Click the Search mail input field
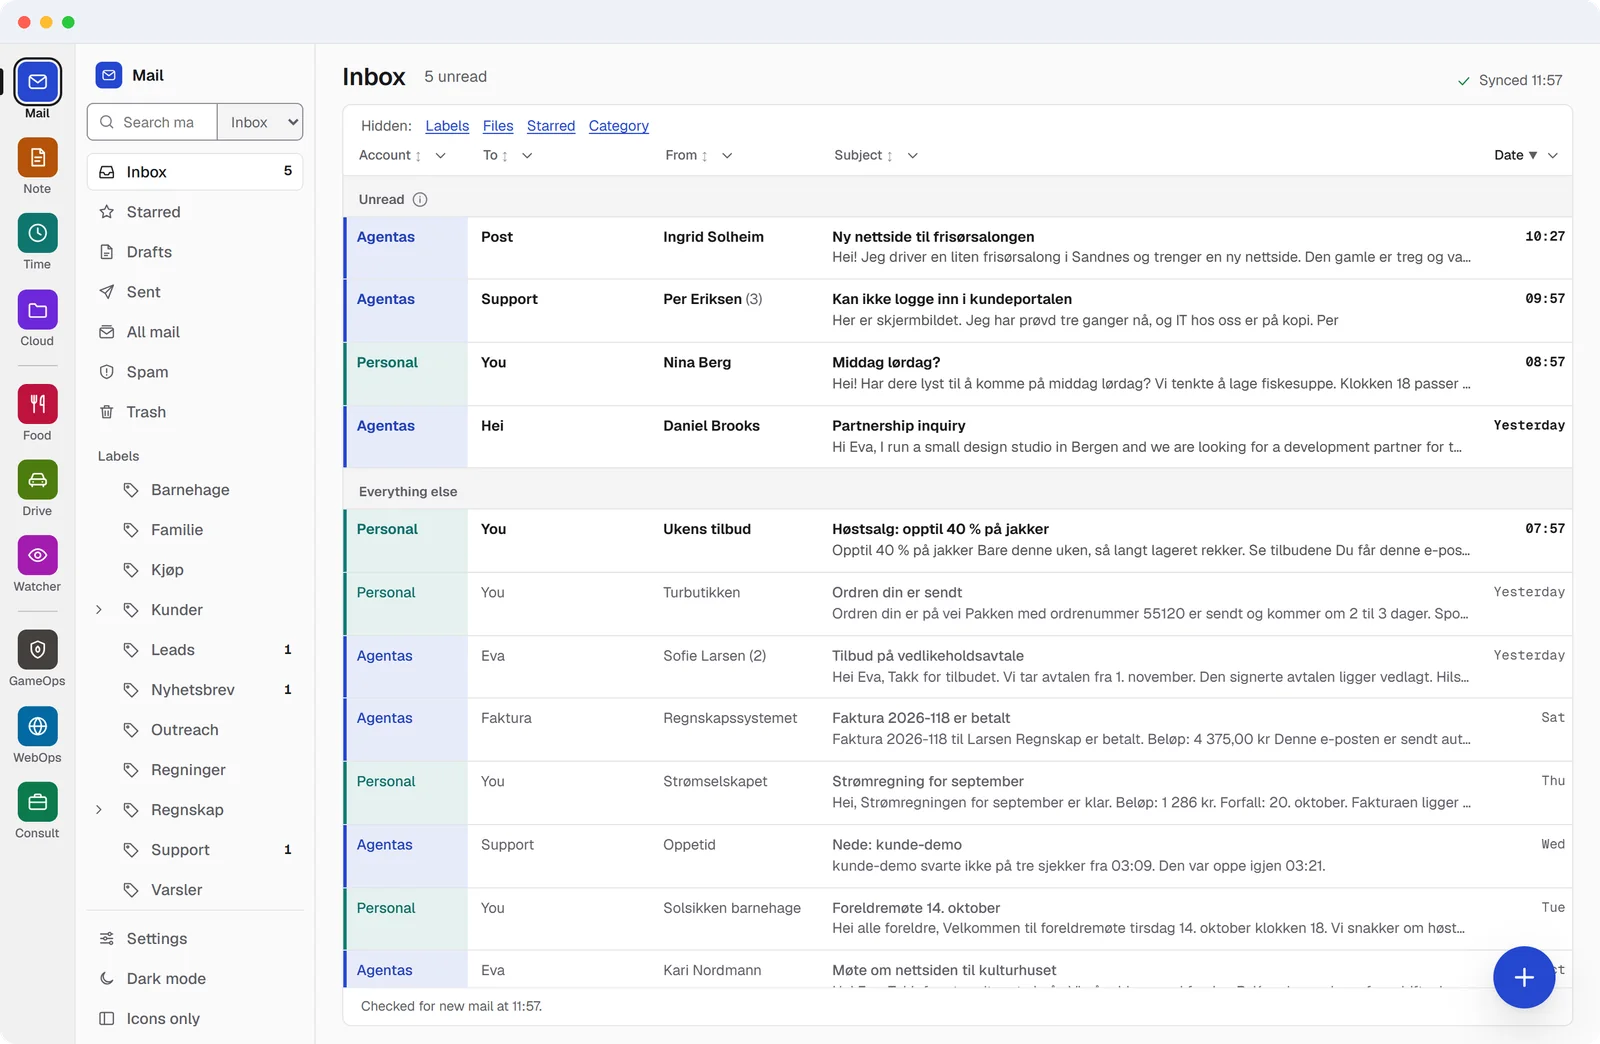Image resolution: width=1600 pixels, height=1044 pixels. 153,122
